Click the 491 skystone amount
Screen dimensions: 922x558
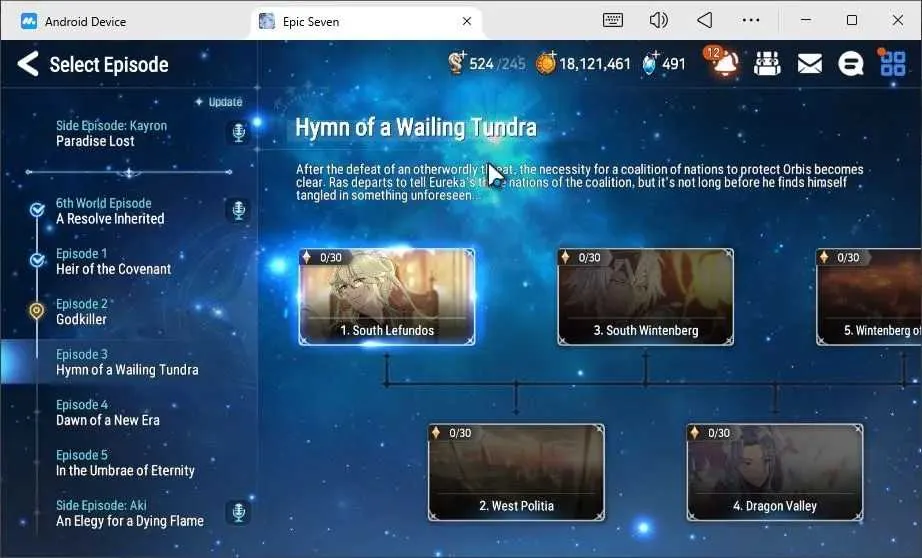click(674, 64)
